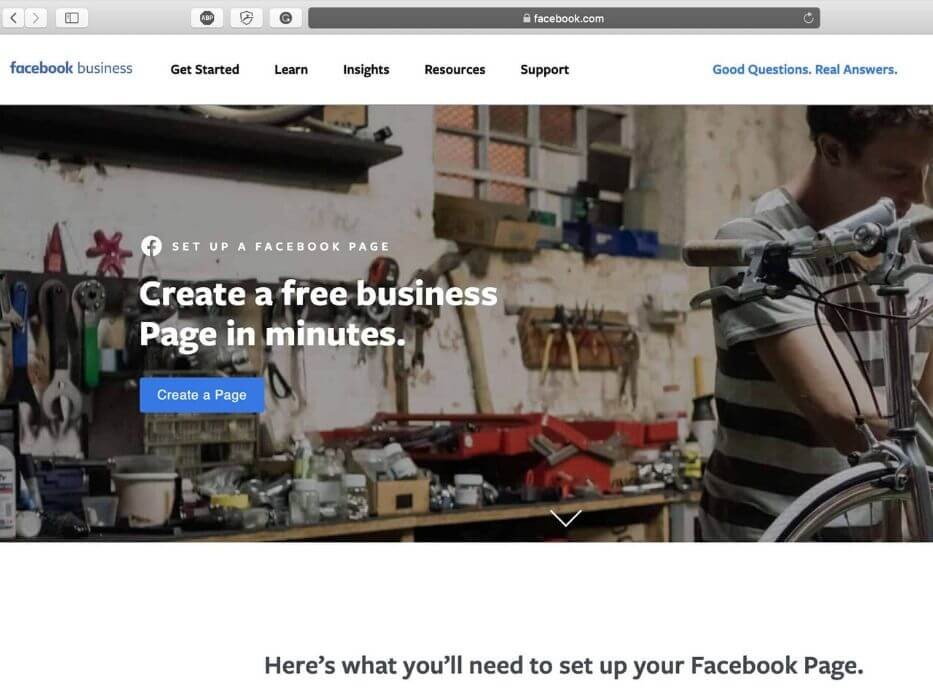Viewport: 933px width, 699px height.
Task: Open the round G extension icon
Action: 286,18
